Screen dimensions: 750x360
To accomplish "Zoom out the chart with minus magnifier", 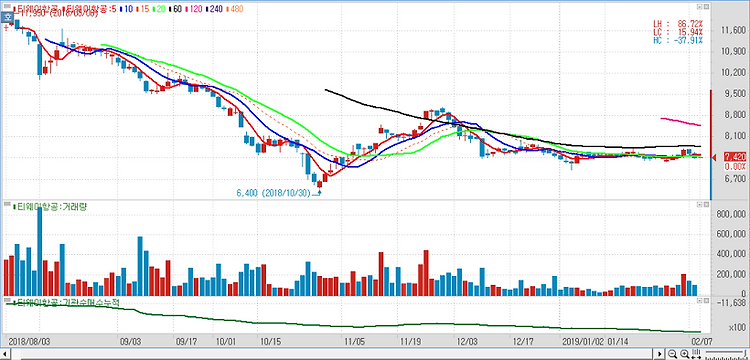I will (673, 354).
